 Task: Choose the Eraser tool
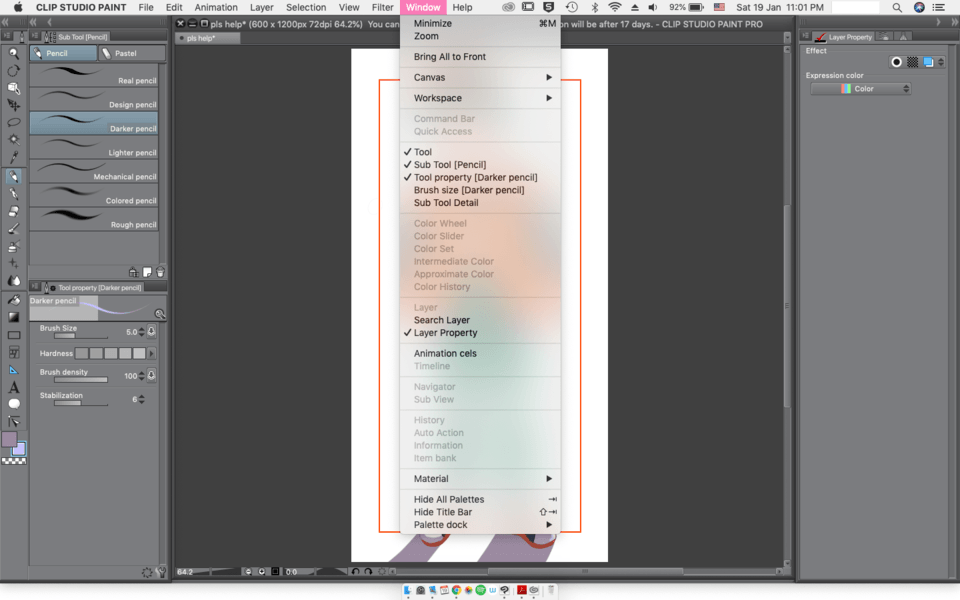(14, 211)
